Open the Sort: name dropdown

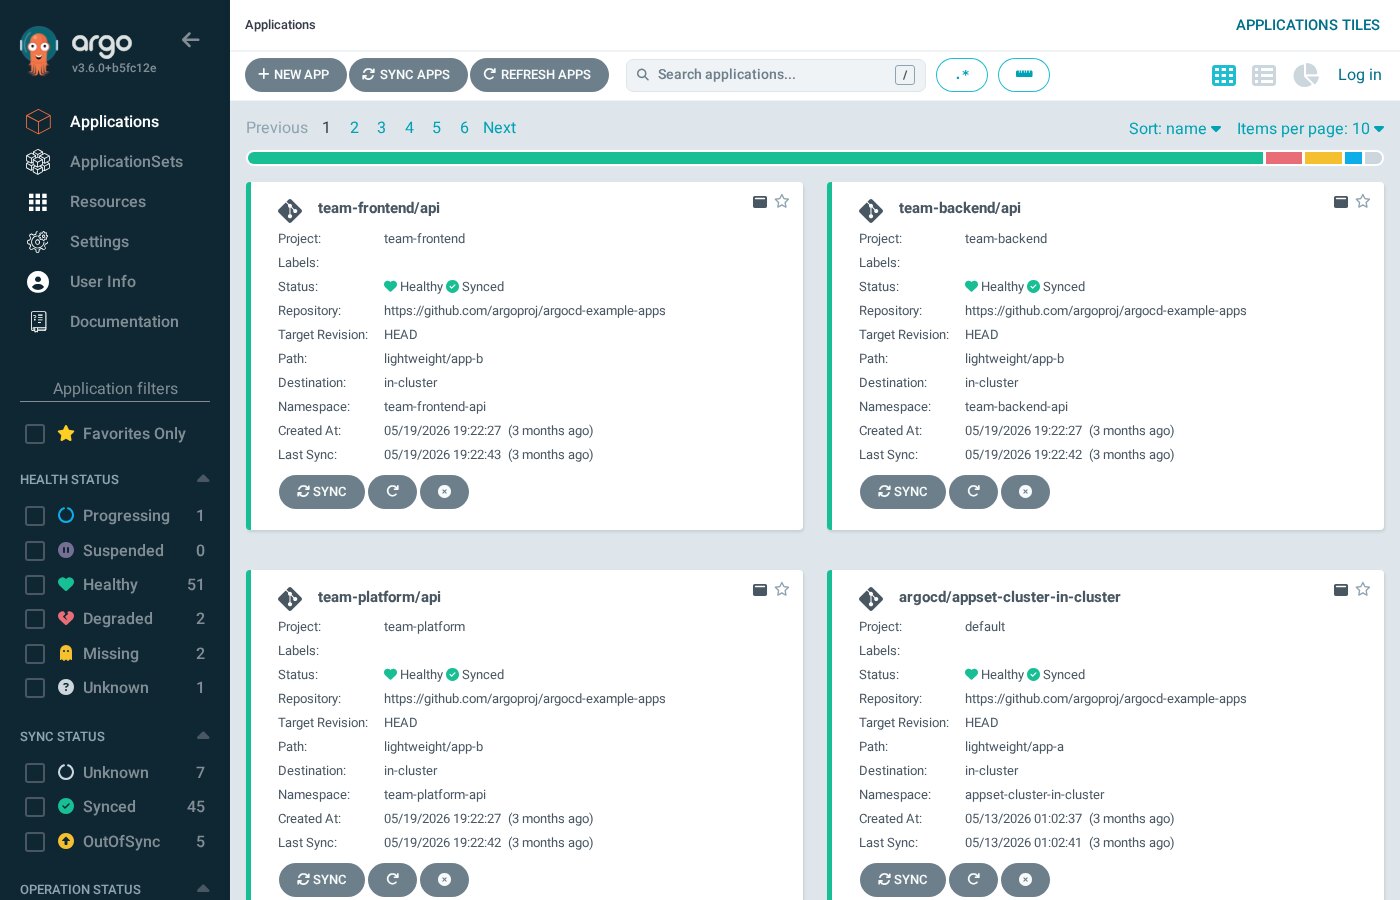pyautogui.click(x=1175, y=129)
